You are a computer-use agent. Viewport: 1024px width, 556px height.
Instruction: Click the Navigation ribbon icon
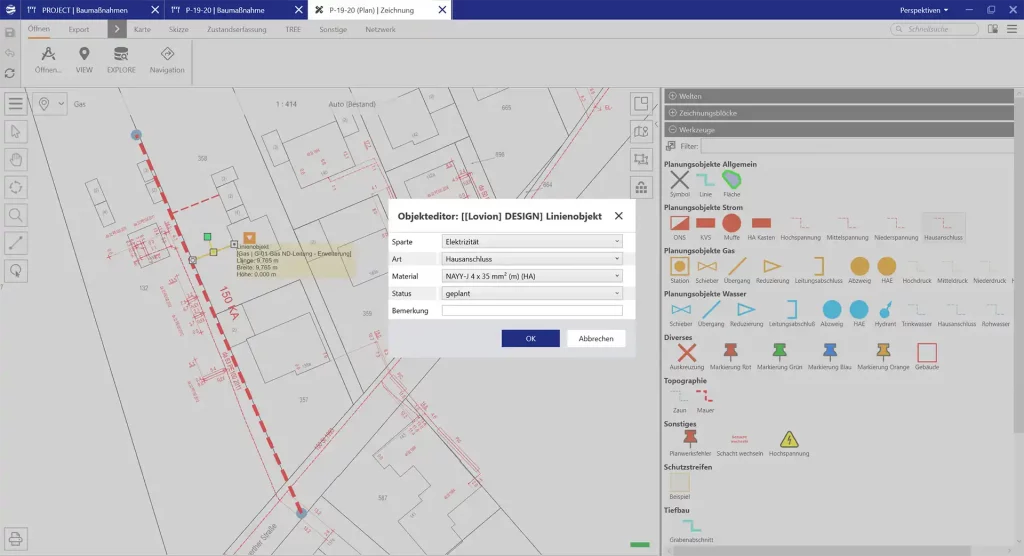click(167, 56)
